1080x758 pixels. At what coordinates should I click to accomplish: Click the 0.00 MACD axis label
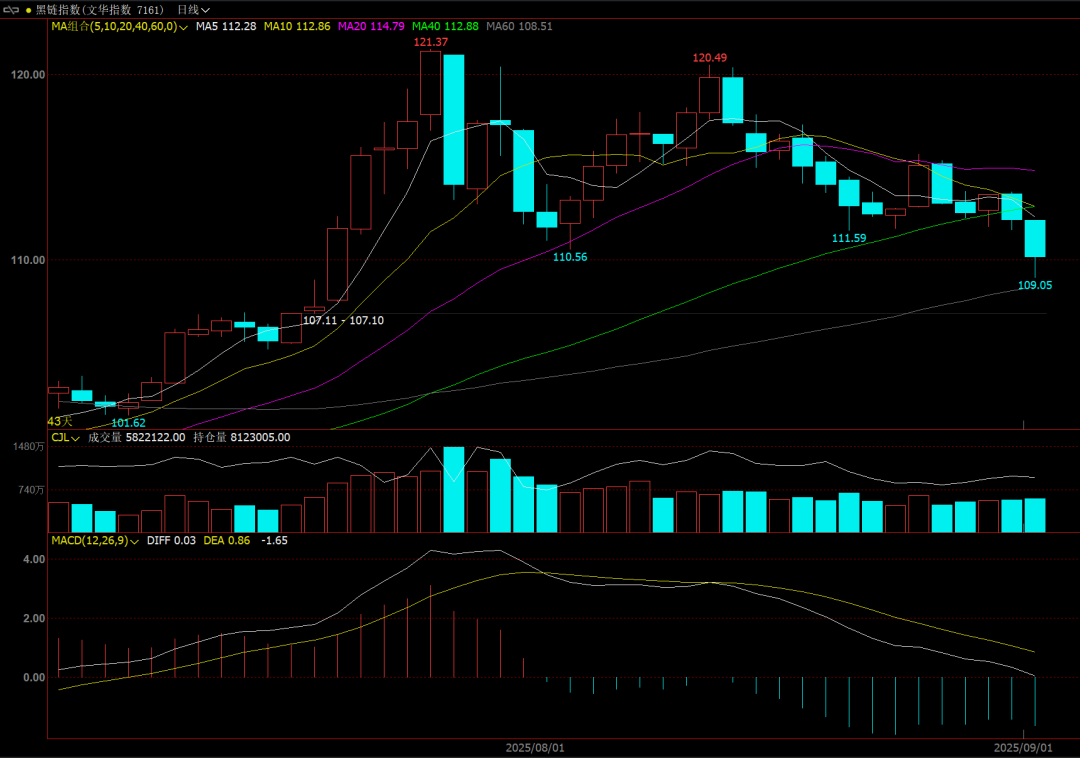click(34, 677)
